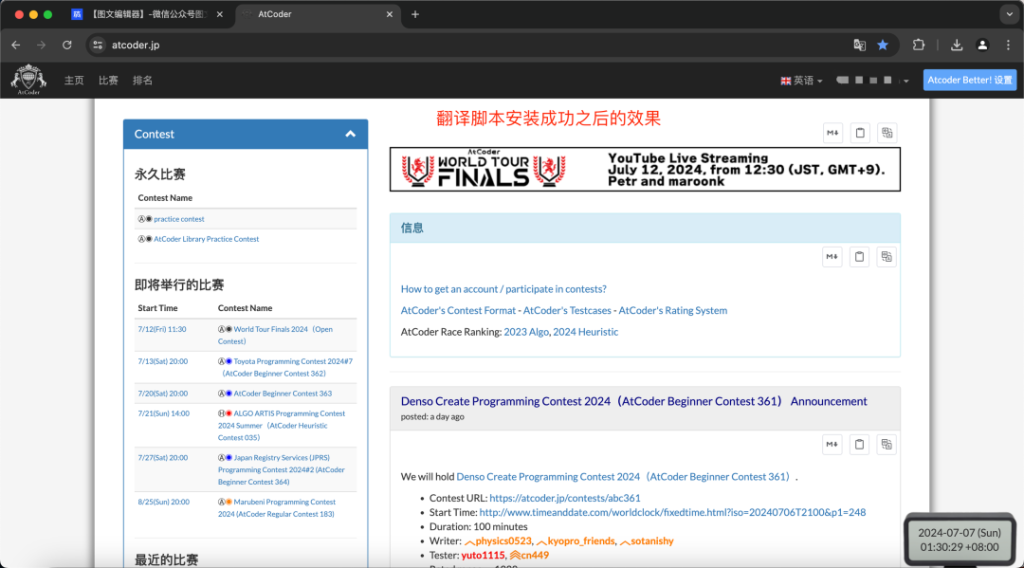Image resolution: width=1024 pixels, height=568 pixels.
Task: Open AtCoder's Contest Format link
Action: [x=458, y=311]
